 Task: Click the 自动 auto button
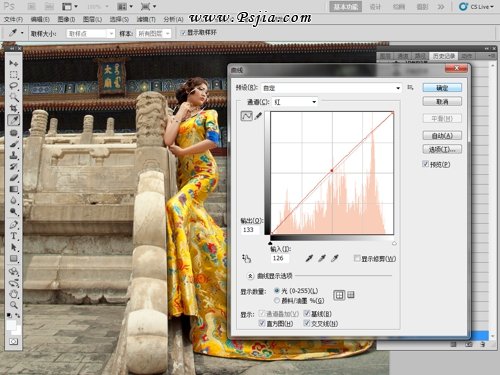[442, 135]
